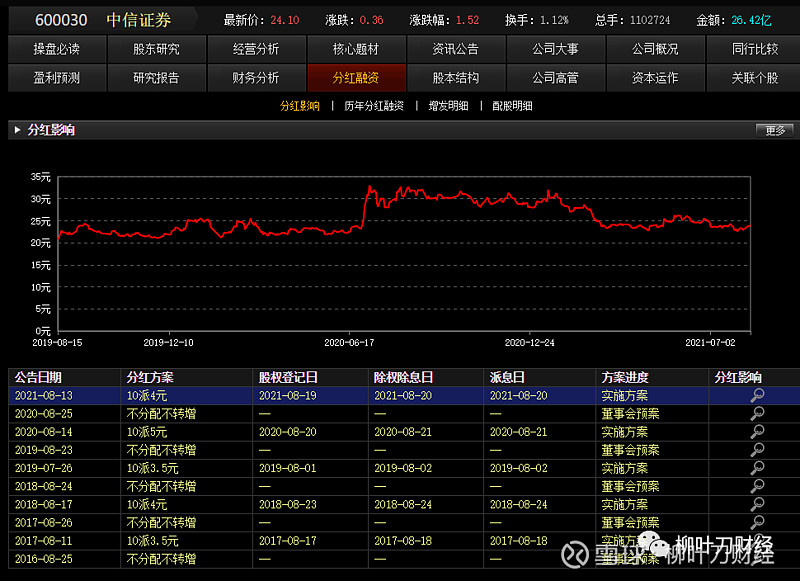This screenshot has width=800, height=581.
Task: Open the 公司大事 tab
Action: 556,49
